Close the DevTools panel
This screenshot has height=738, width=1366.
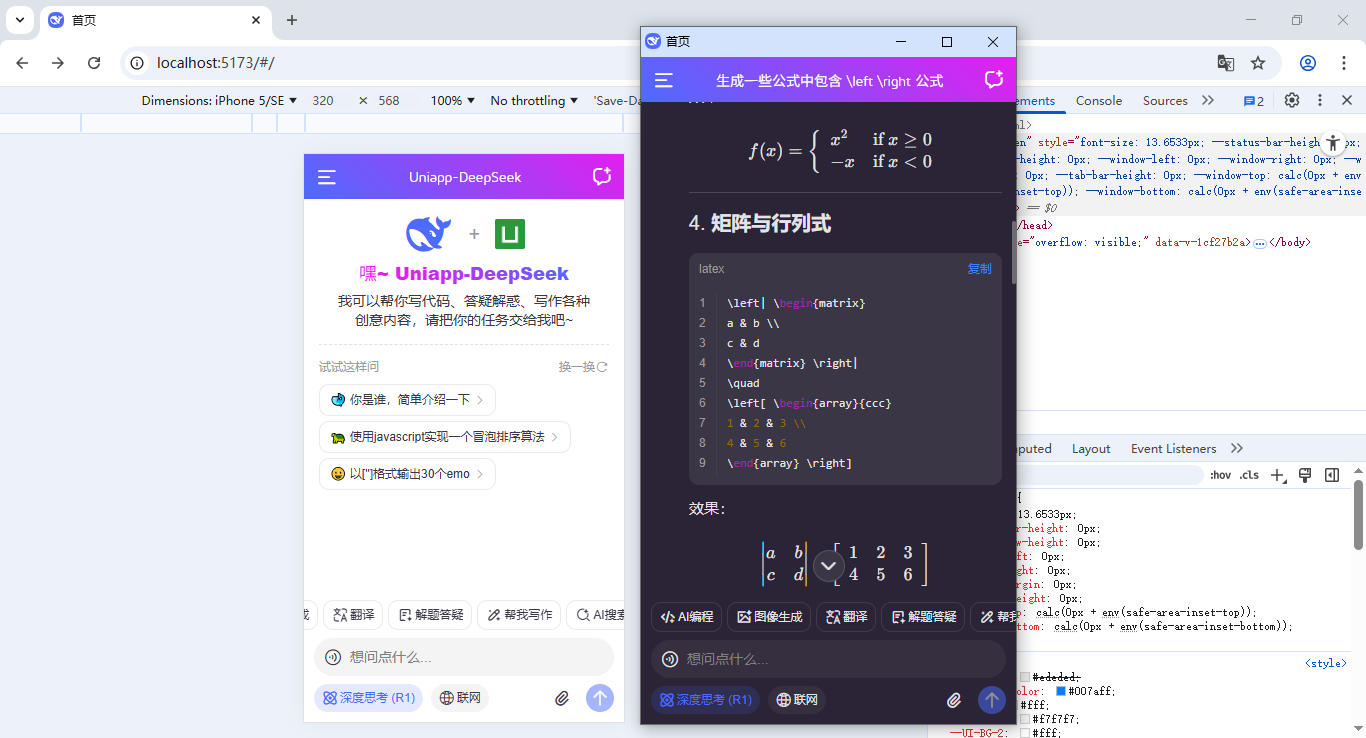[1347, 101]
